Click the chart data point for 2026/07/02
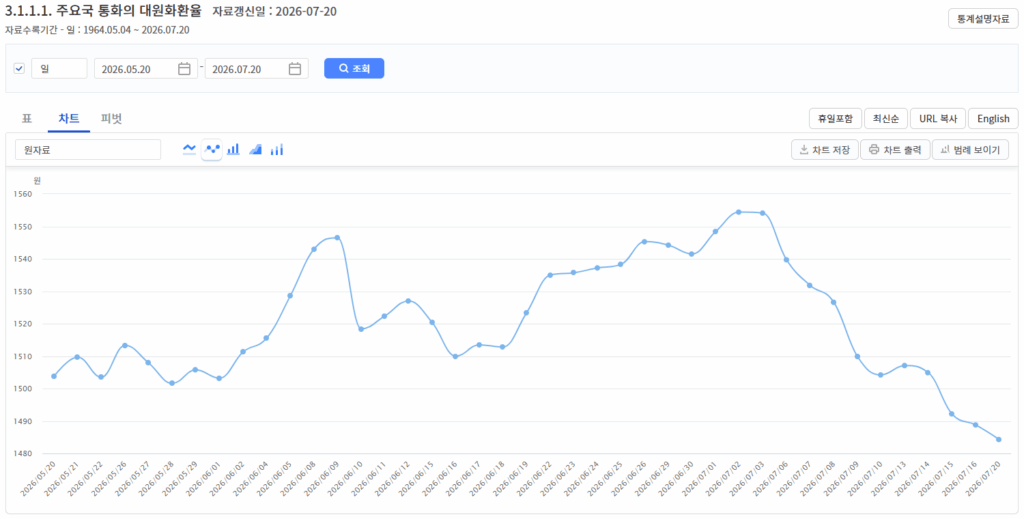Viewport: 1024px width, 519px height. tap(739, 212)
